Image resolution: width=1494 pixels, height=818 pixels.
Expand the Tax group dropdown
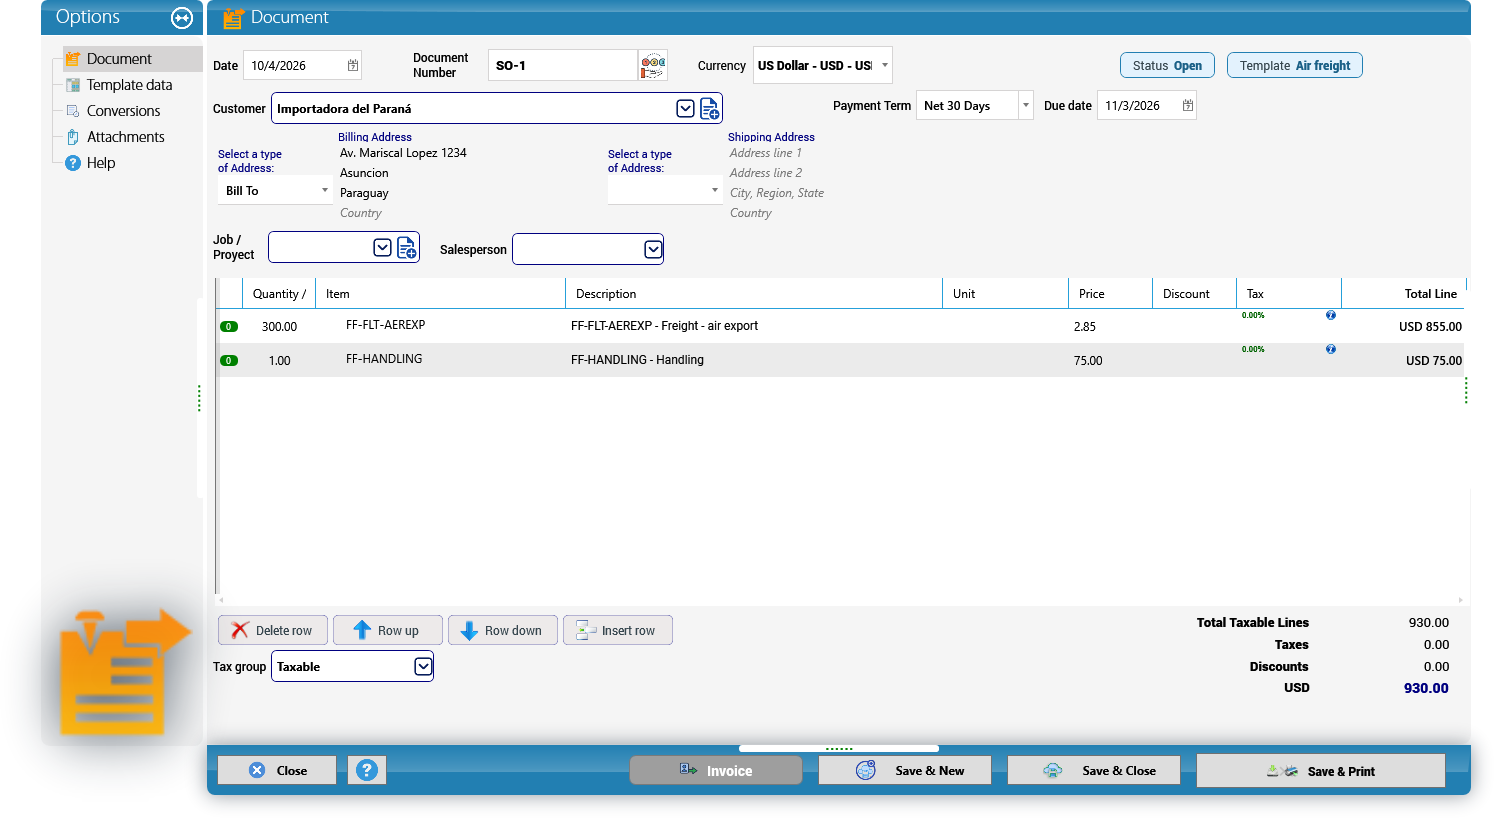tap(423, 666)
